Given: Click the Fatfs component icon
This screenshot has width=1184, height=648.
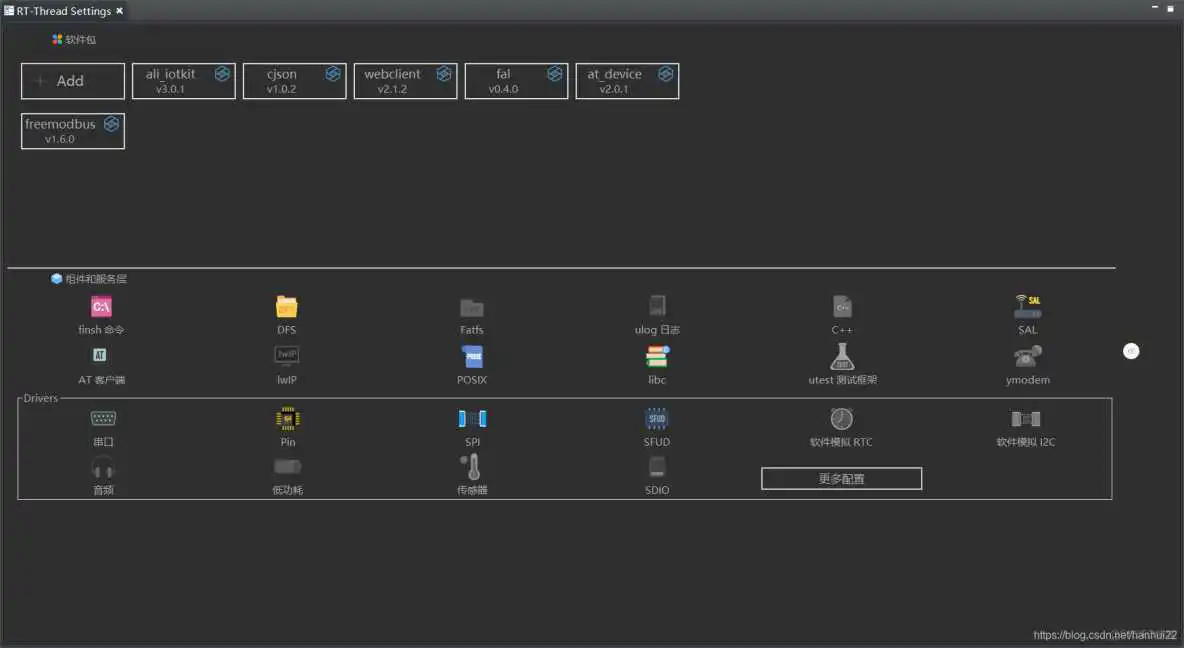Looking at the screenshot, I should (x=471, y=308).
